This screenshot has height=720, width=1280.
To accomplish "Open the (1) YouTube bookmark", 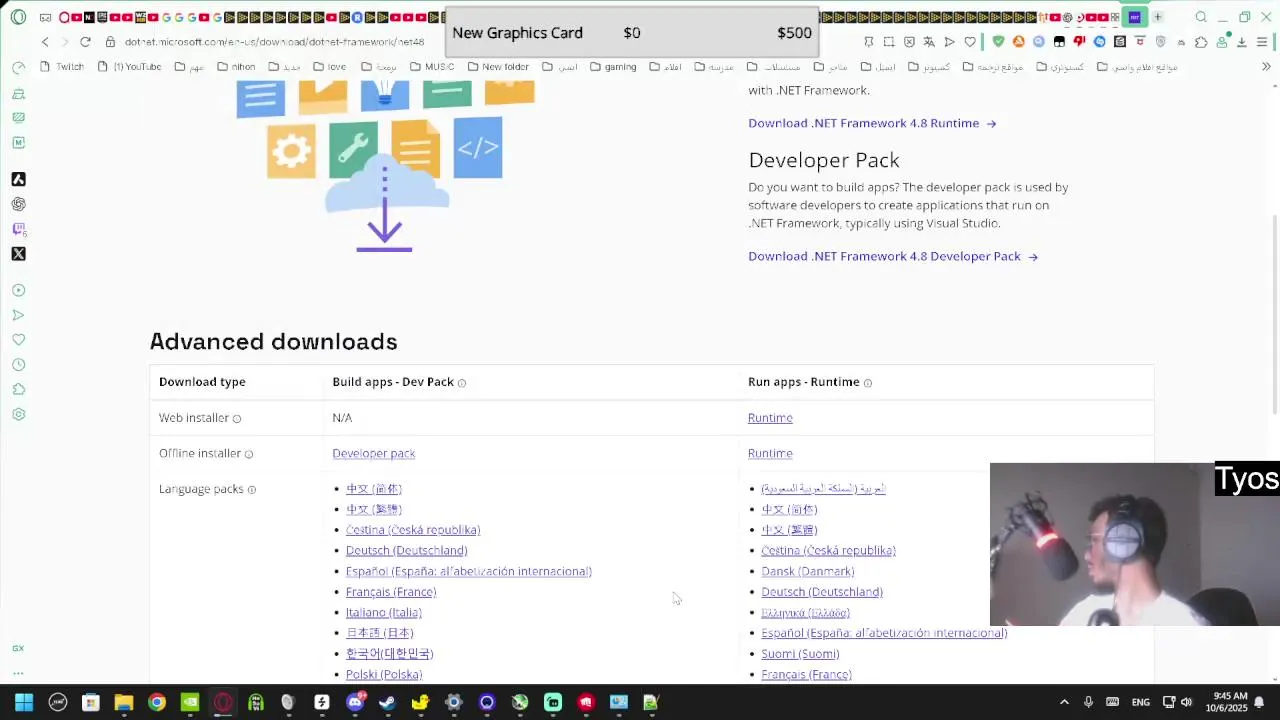I will coord(129,67).
